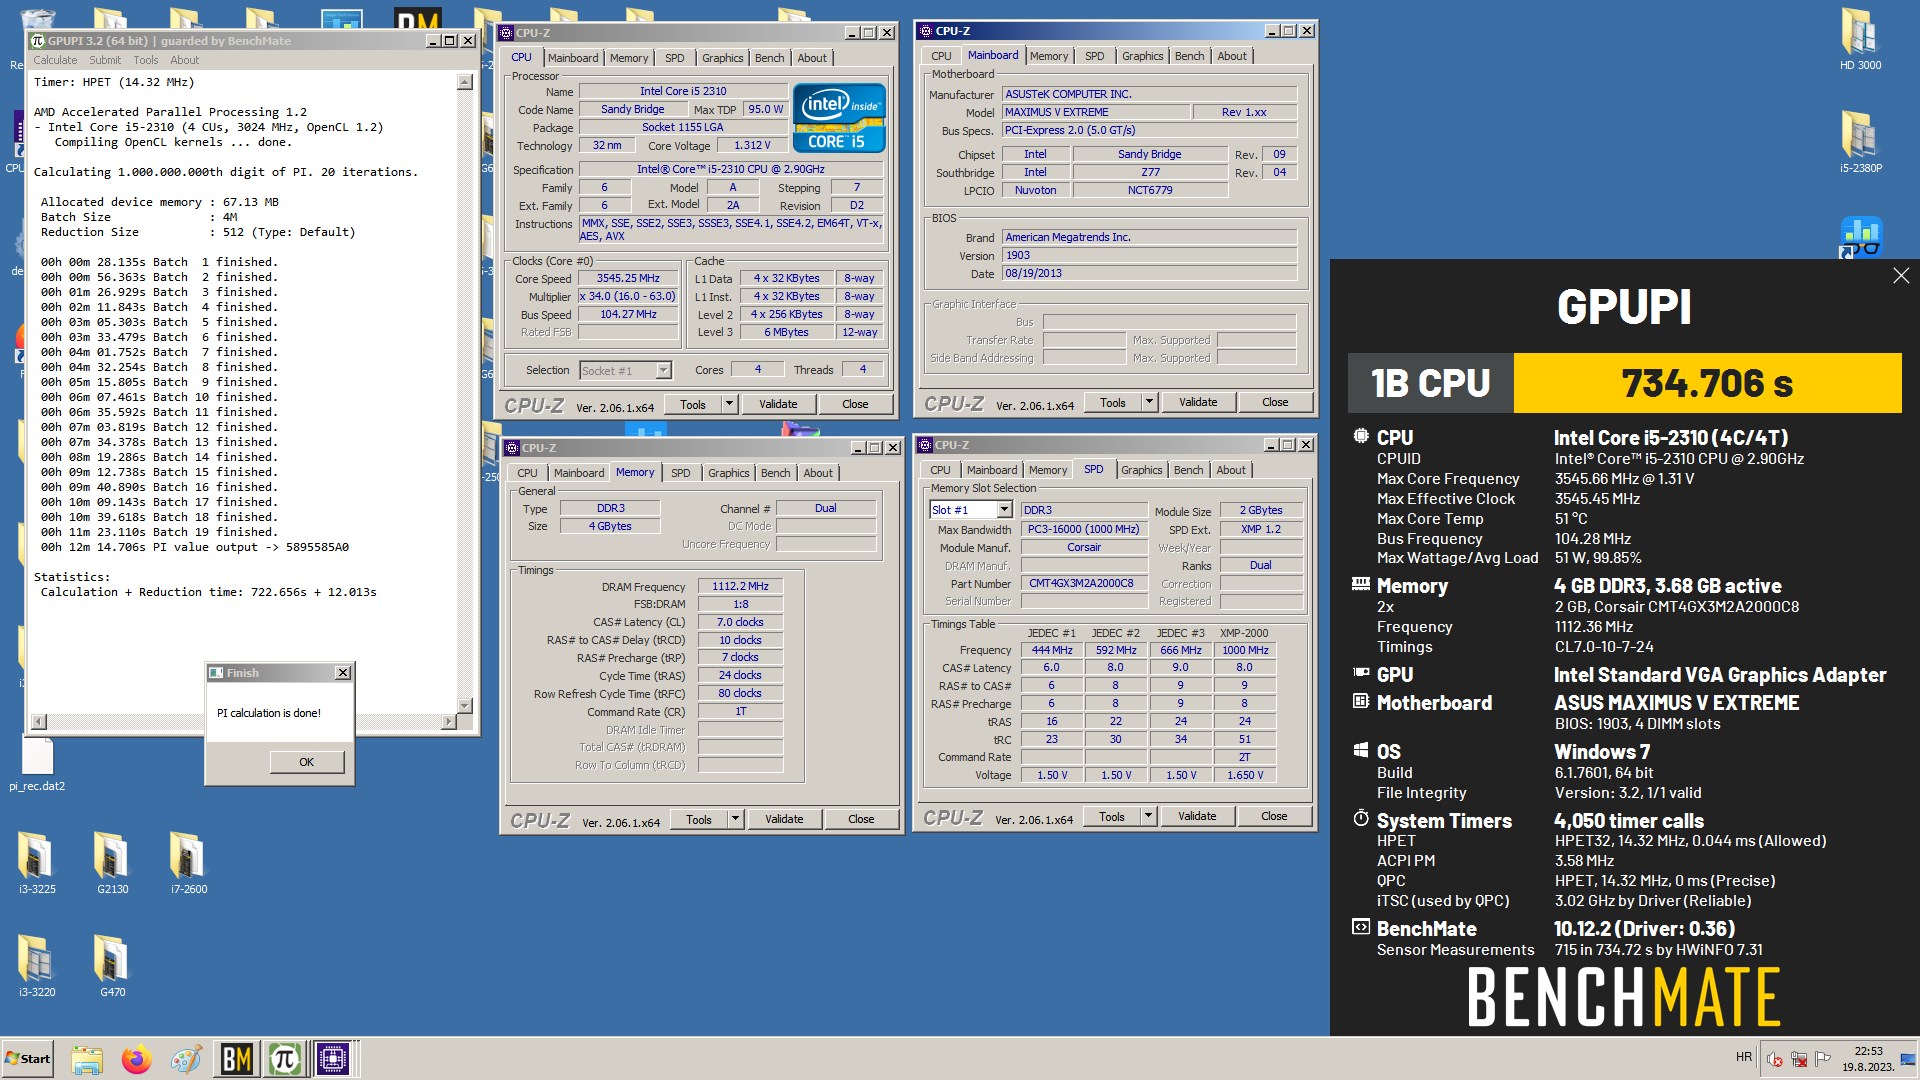Open the Tools menu in GPUPI
Screen dimensions: 1920x1080
pyautogui.click(x=146, y=60)
